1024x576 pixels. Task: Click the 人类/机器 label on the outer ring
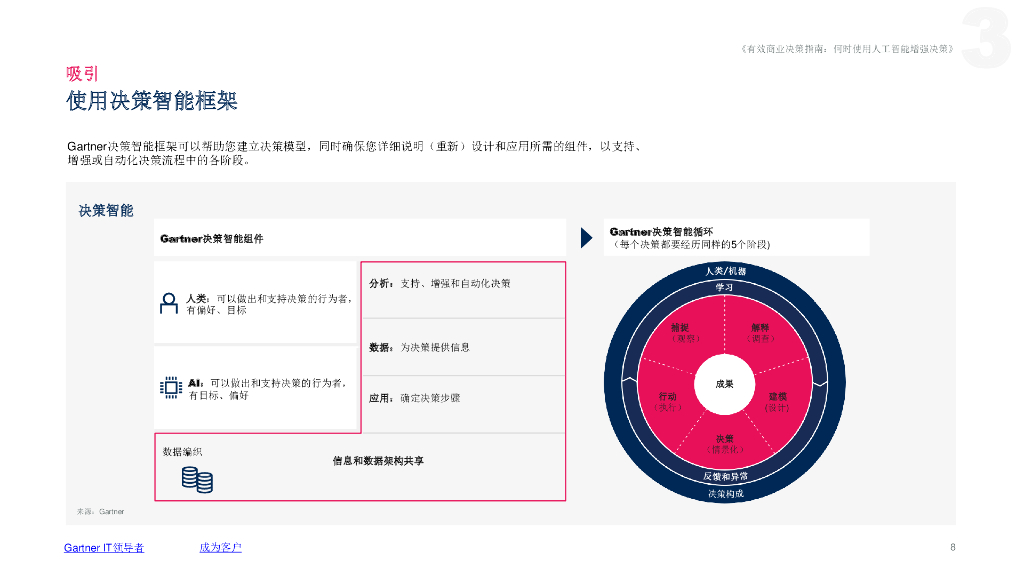click(725, 272)
